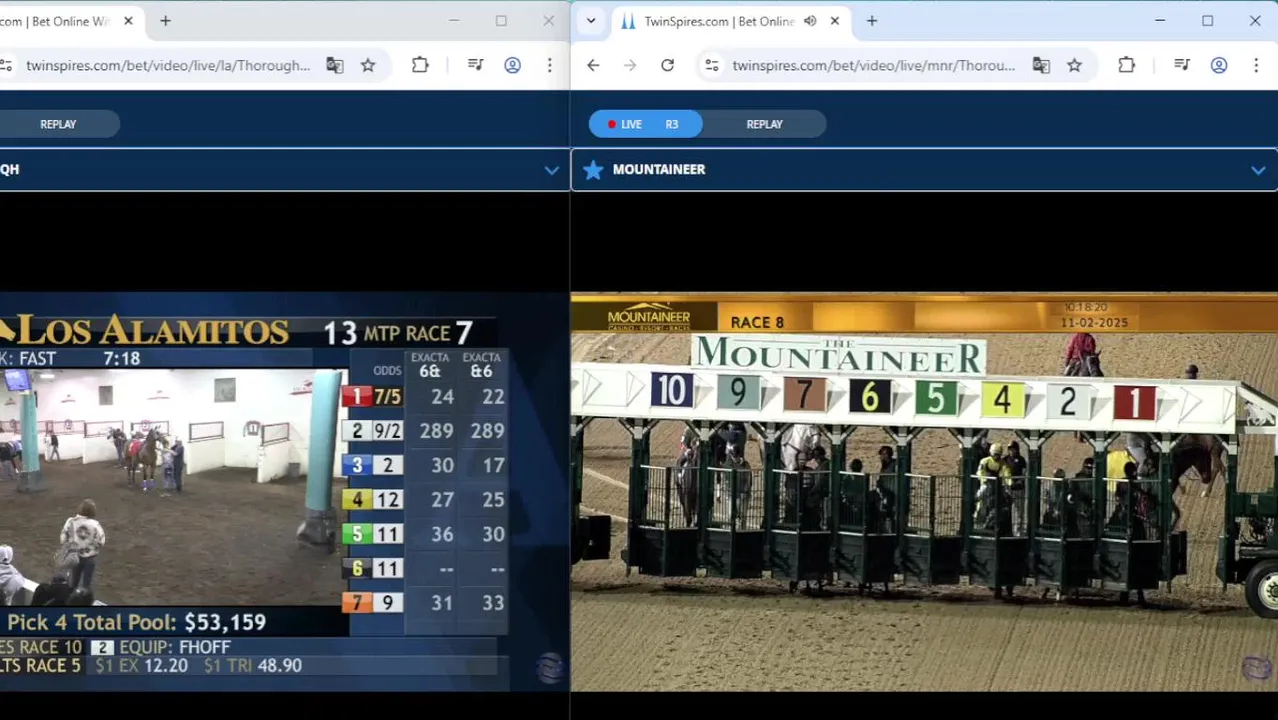
Task: Maximize the right browser window
Action: point(1207,21)
